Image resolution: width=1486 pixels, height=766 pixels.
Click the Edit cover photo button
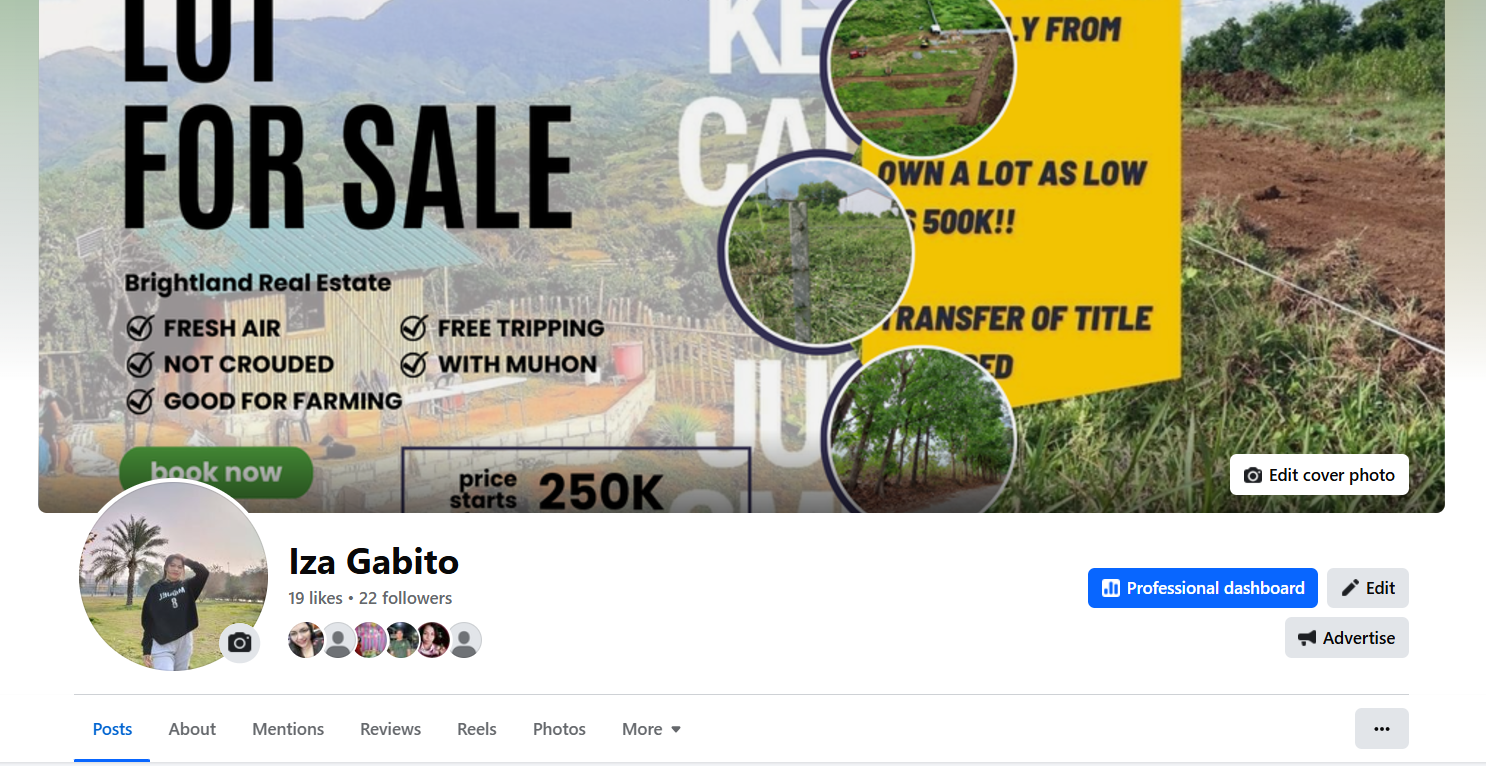(x=1319, y=475)
